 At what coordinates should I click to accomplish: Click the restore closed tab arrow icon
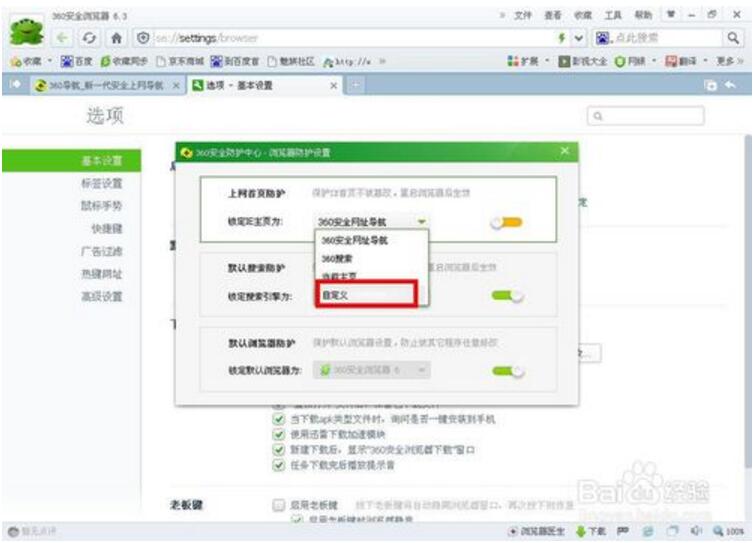pyautogui.click(x=730, y=85)
